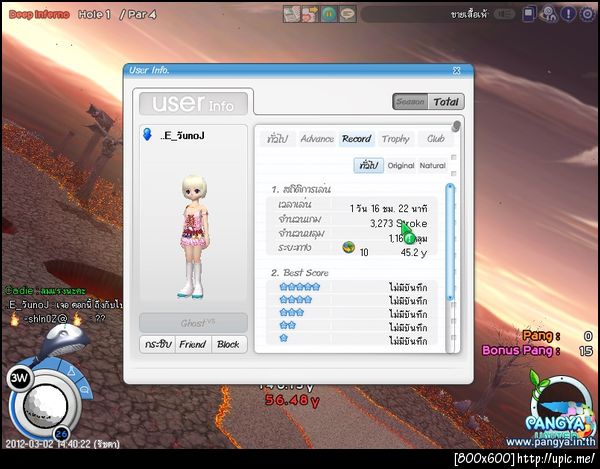This screenshot has width=600, height=469.
Task: Click the '2. Best Score' section heading
Action: click(300, 273)
